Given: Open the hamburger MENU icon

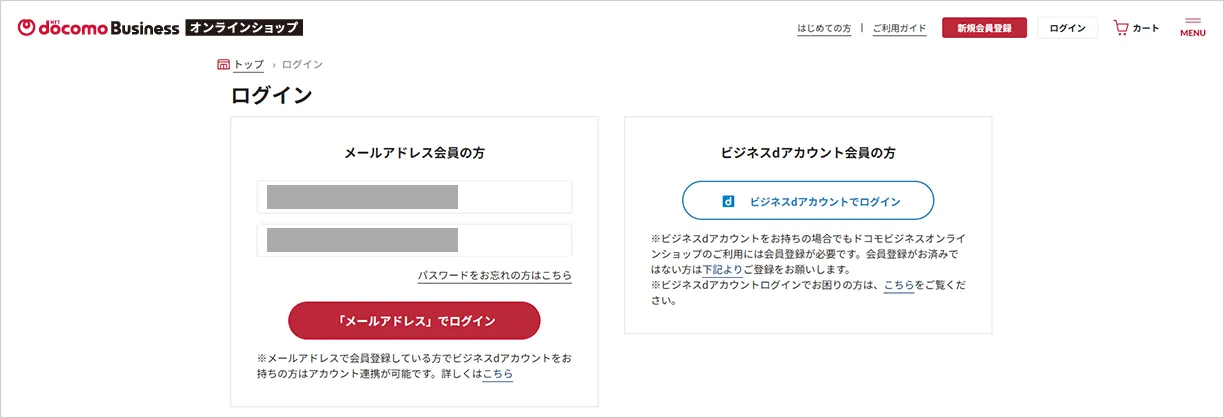Looking at the screenshot, I should (1192, 27).
